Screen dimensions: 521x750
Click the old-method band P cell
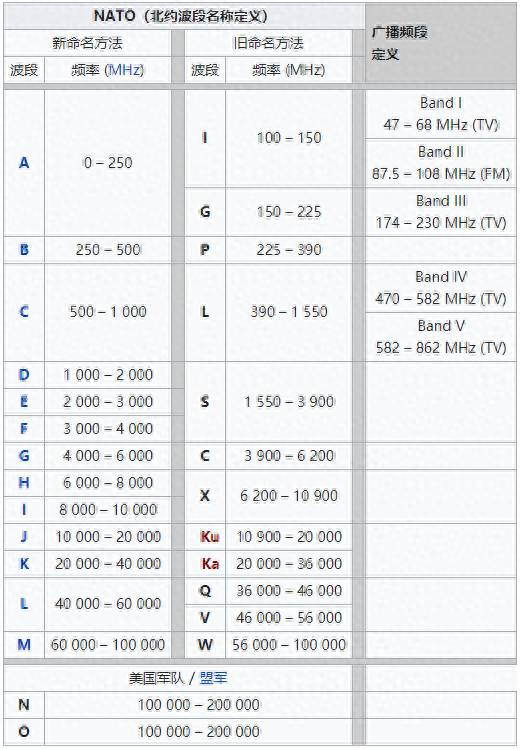coord(205,250)
